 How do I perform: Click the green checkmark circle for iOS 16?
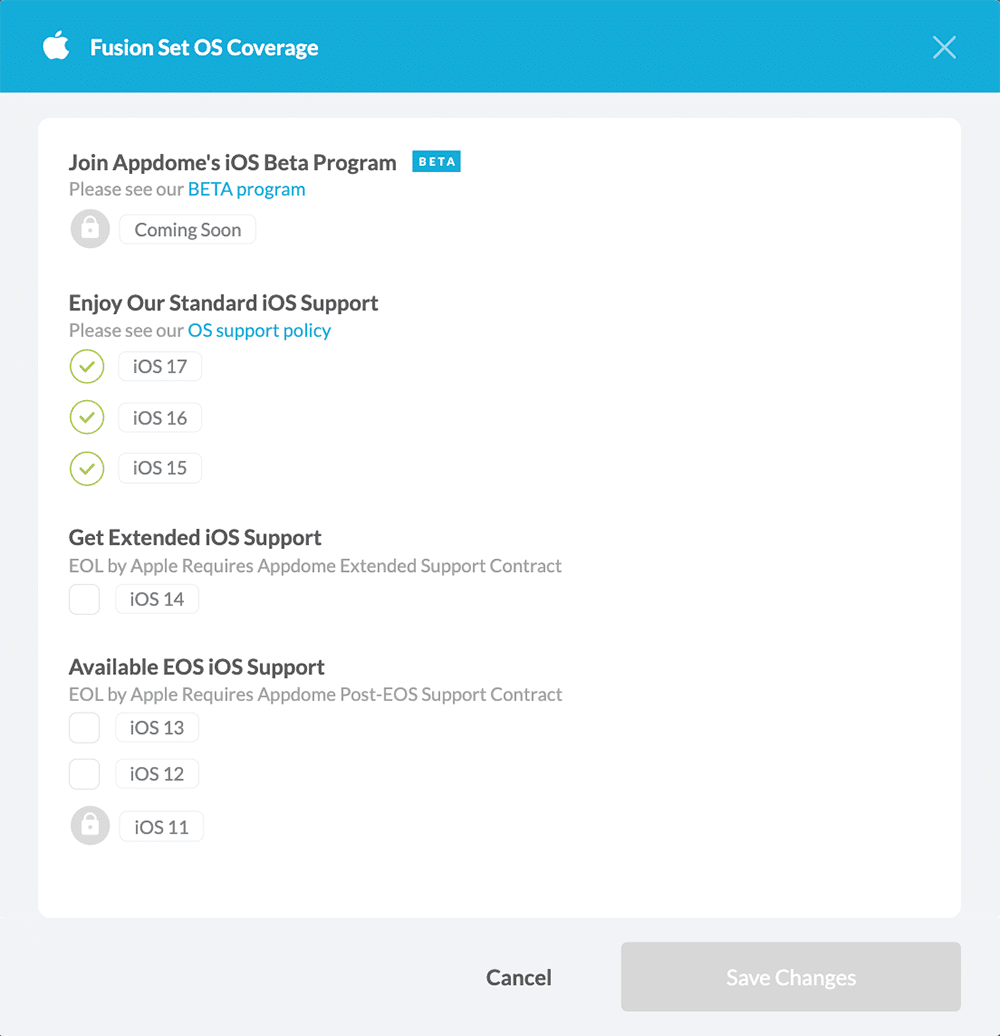pos(86,417)
